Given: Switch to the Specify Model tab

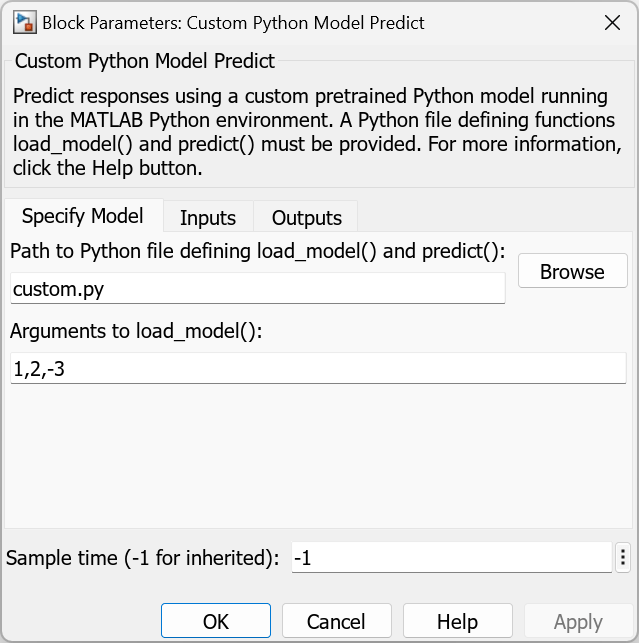Looking at the screenshot, I should [x=83, y=216].
